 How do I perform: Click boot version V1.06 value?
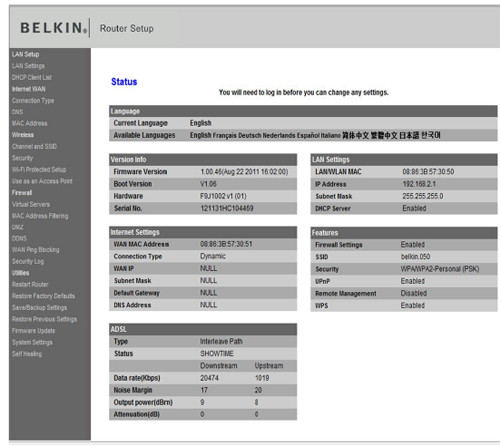pyautogui.click(x=208, y=184)
